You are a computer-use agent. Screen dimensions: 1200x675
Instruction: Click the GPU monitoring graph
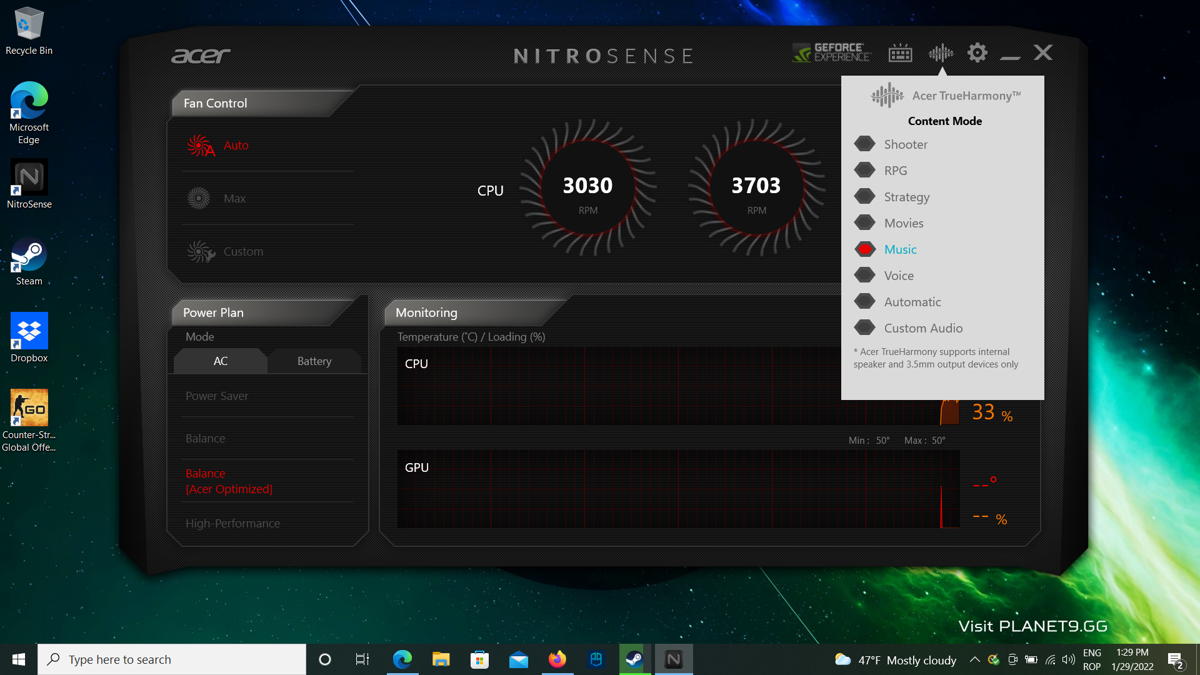point(678,488)
